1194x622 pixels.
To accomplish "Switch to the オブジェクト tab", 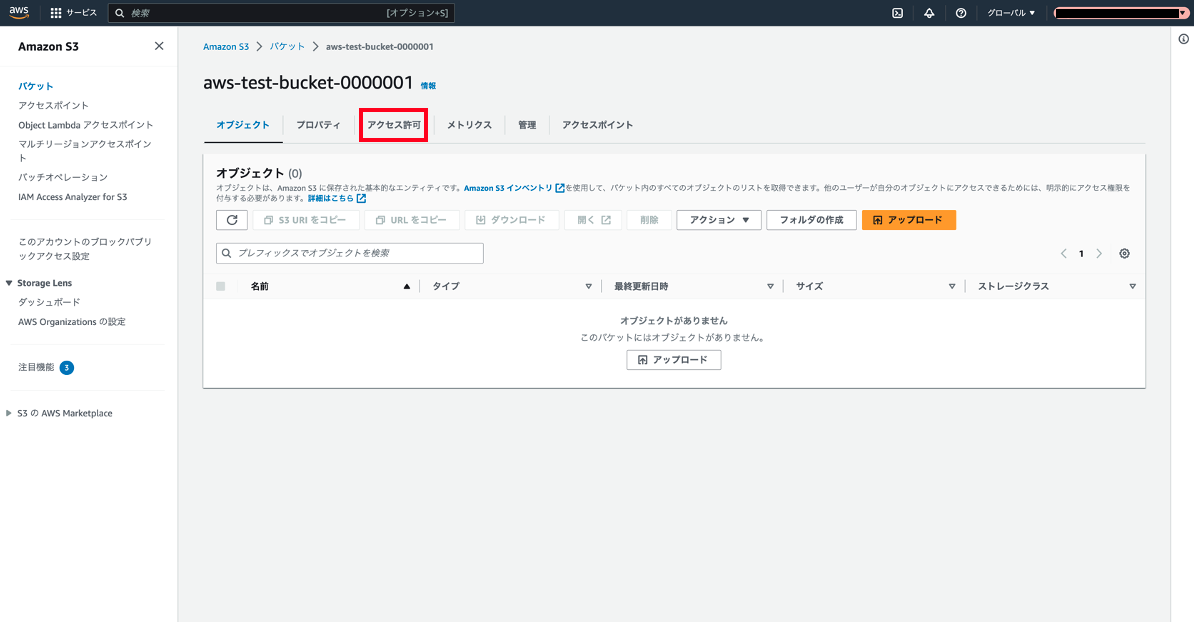I will (x=243, y=125).
